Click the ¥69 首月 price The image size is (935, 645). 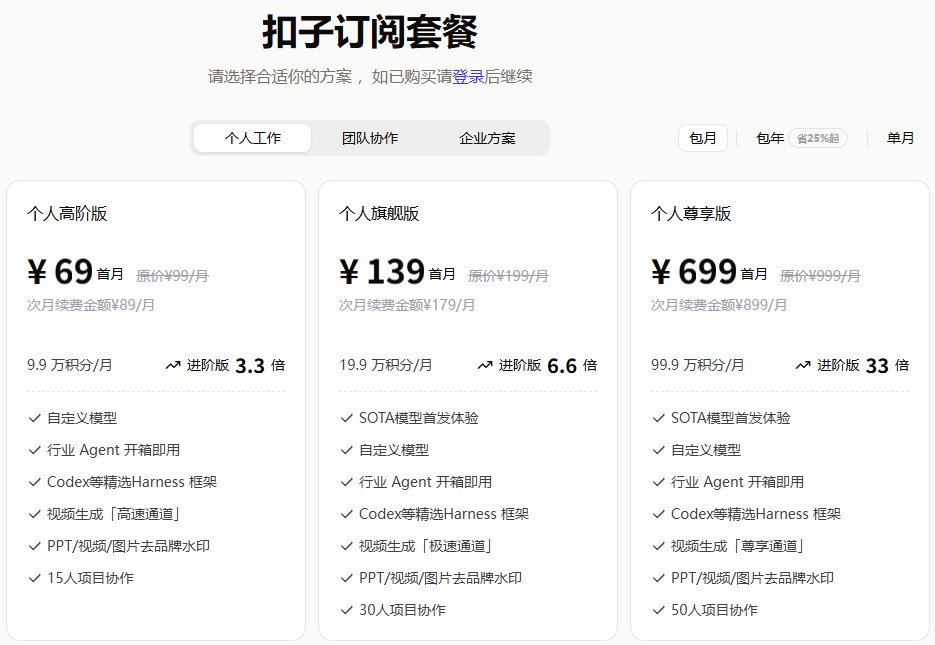[x=75, y=272]
